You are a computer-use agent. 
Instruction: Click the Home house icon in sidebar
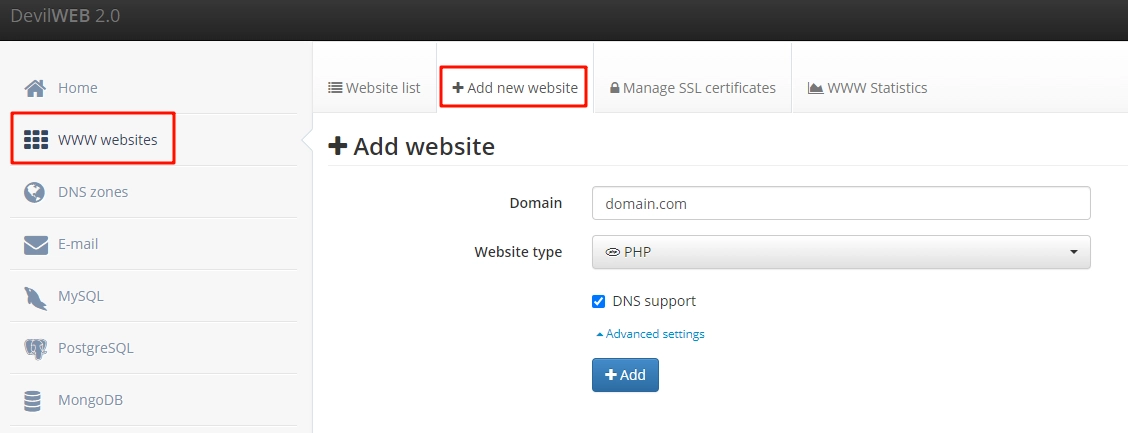35,88
